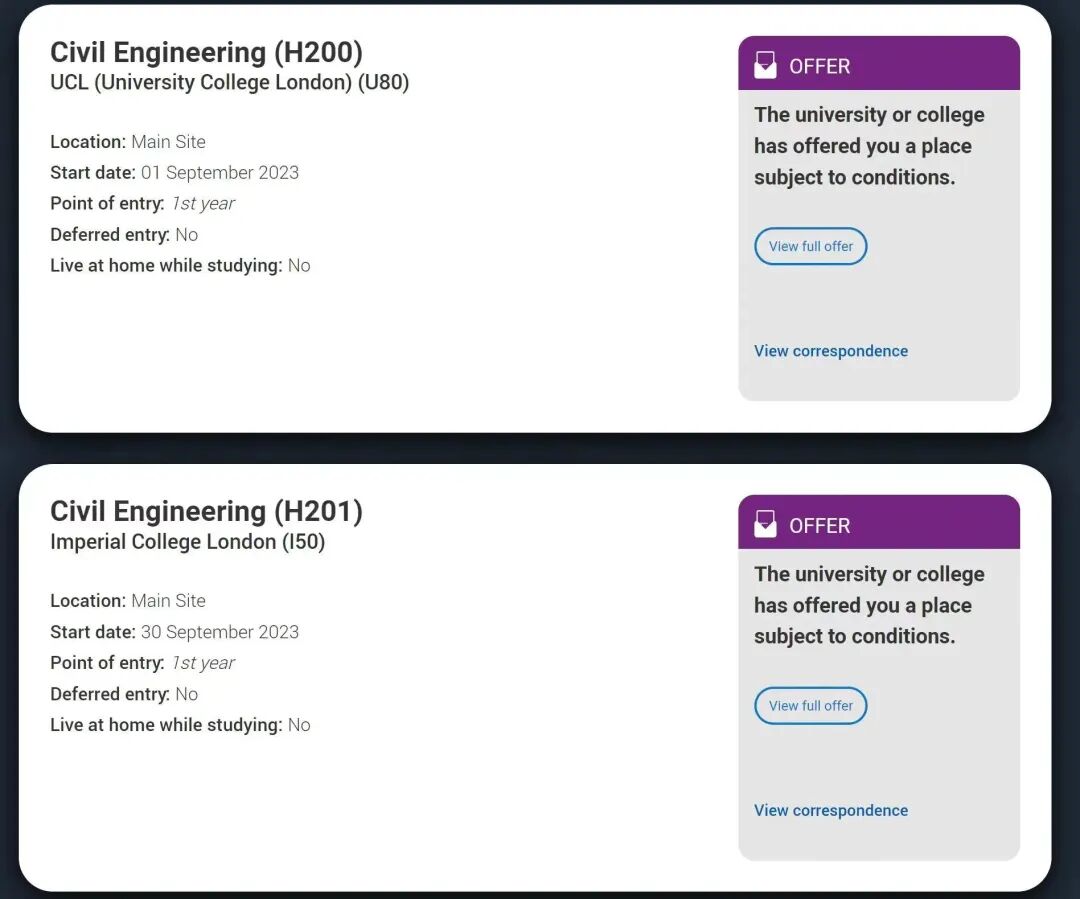Click the 01 September 2023 start date

219,172
